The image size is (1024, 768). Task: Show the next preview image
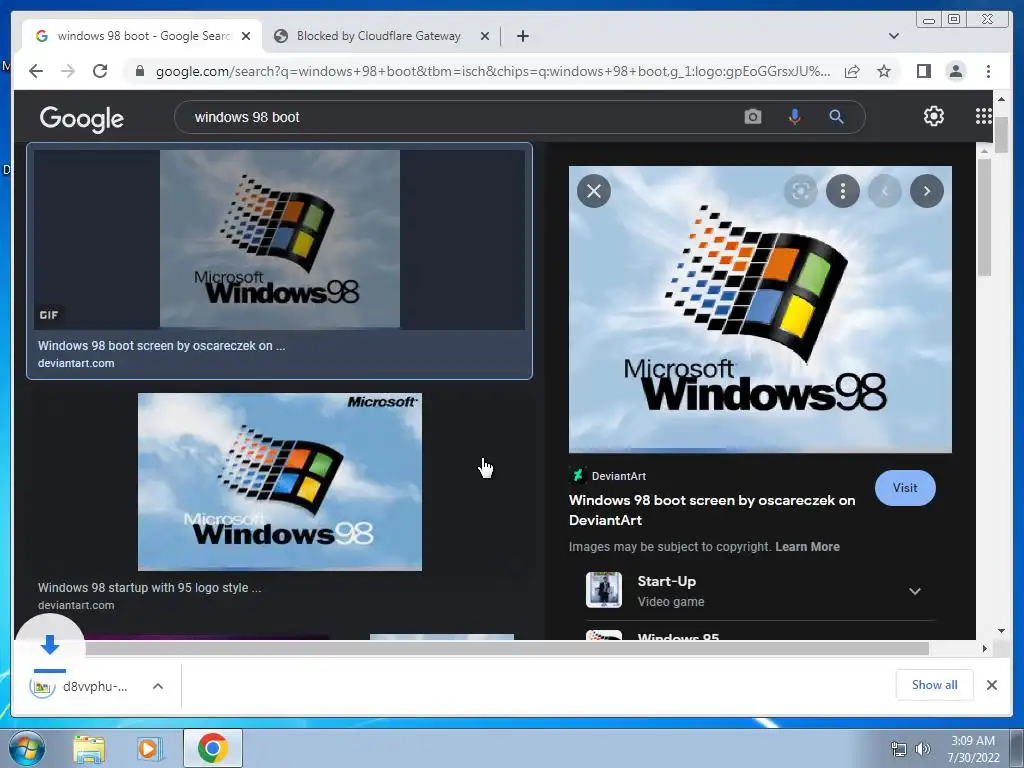[927, 191]
